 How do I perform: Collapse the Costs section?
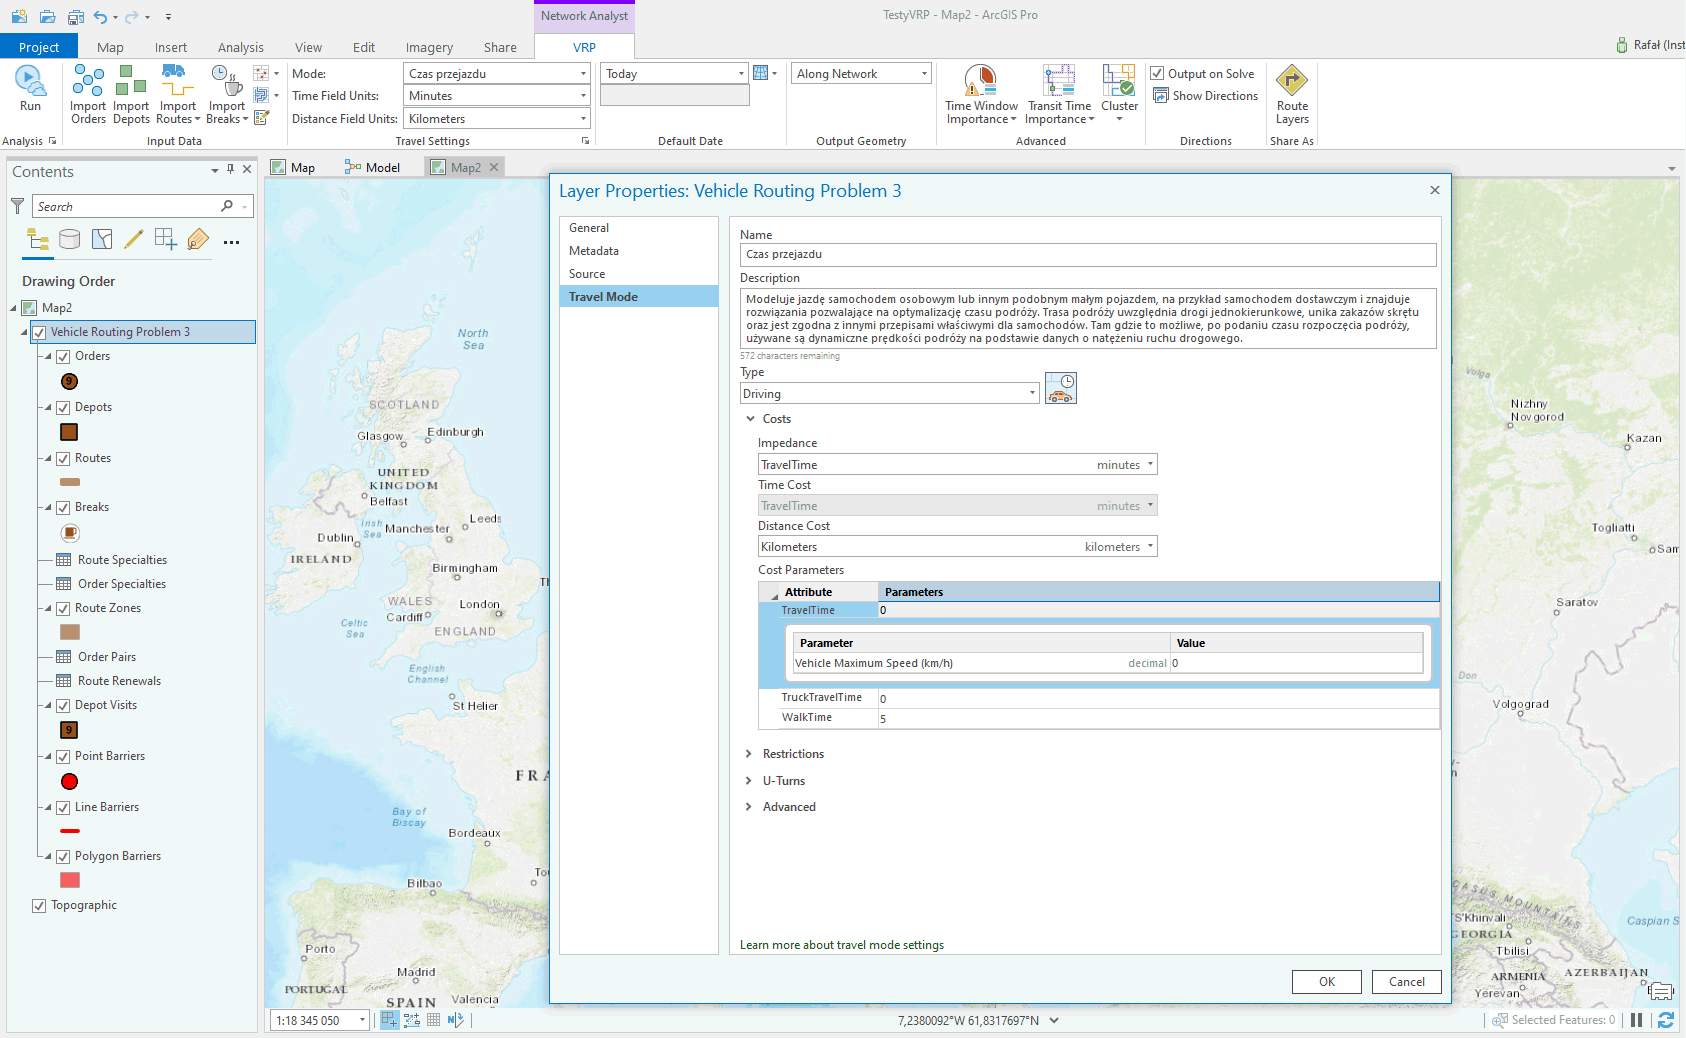coord(750,419)
